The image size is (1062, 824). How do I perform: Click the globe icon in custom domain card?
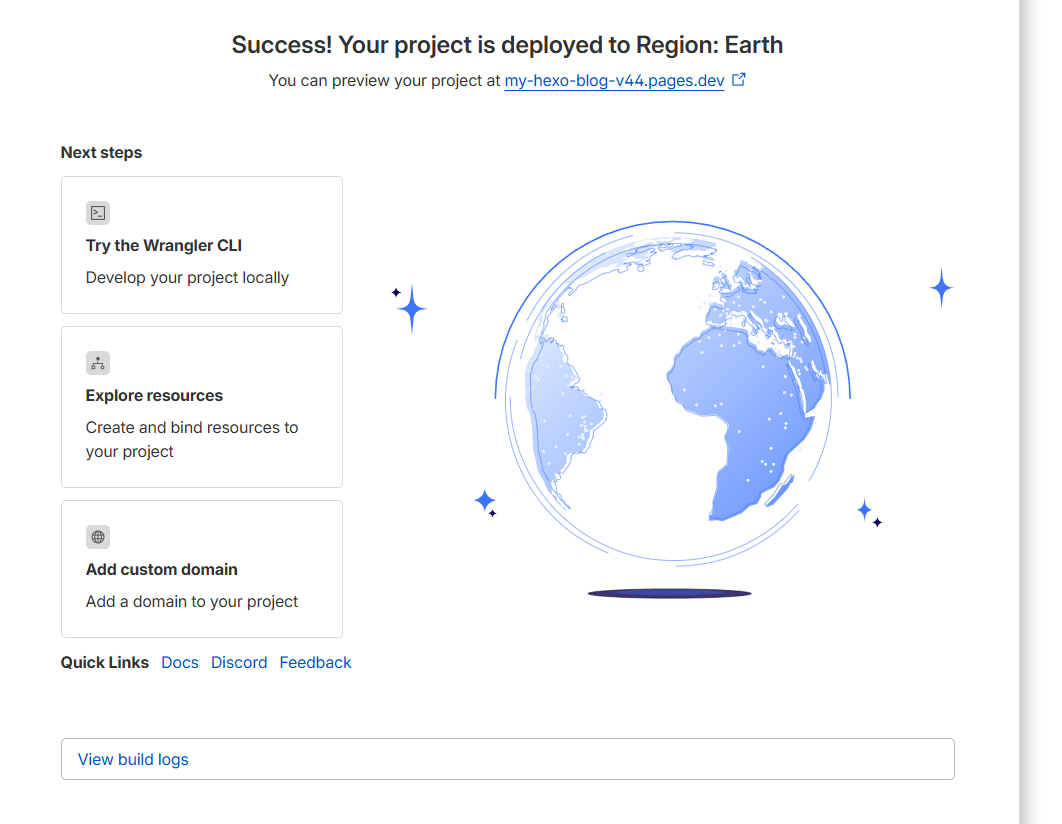point(98,537)
